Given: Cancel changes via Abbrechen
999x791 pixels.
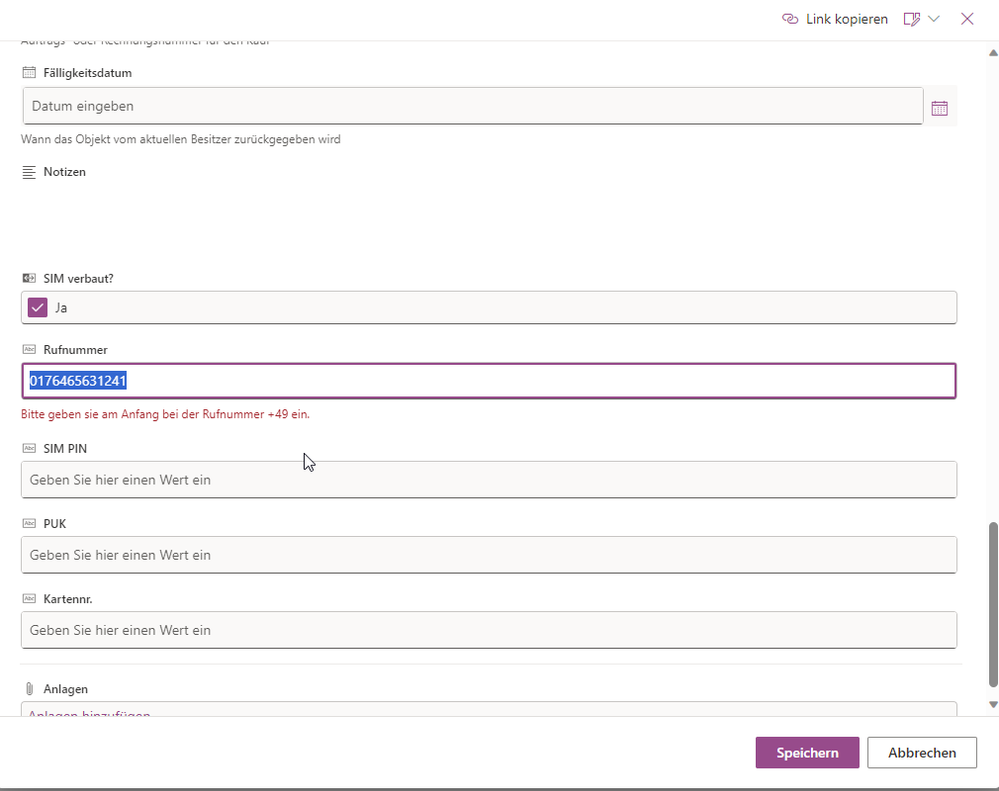Looking at the screenshot, I should [x=921, y=752].
